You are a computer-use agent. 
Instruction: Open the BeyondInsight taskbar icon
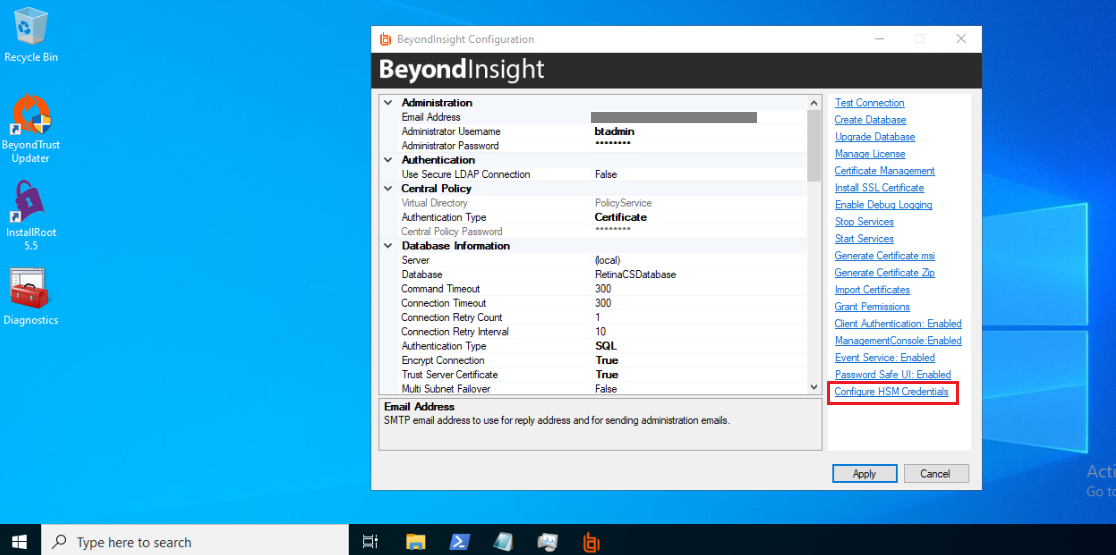591,541
